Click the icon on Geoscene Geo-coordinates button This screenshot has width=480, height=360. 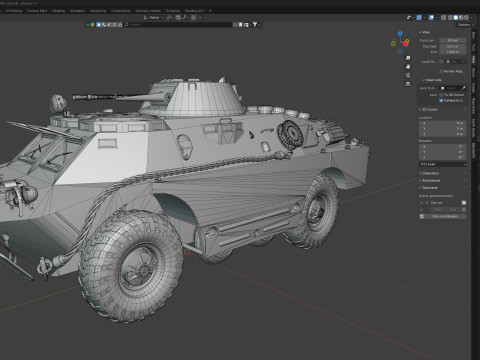[422, 216]
